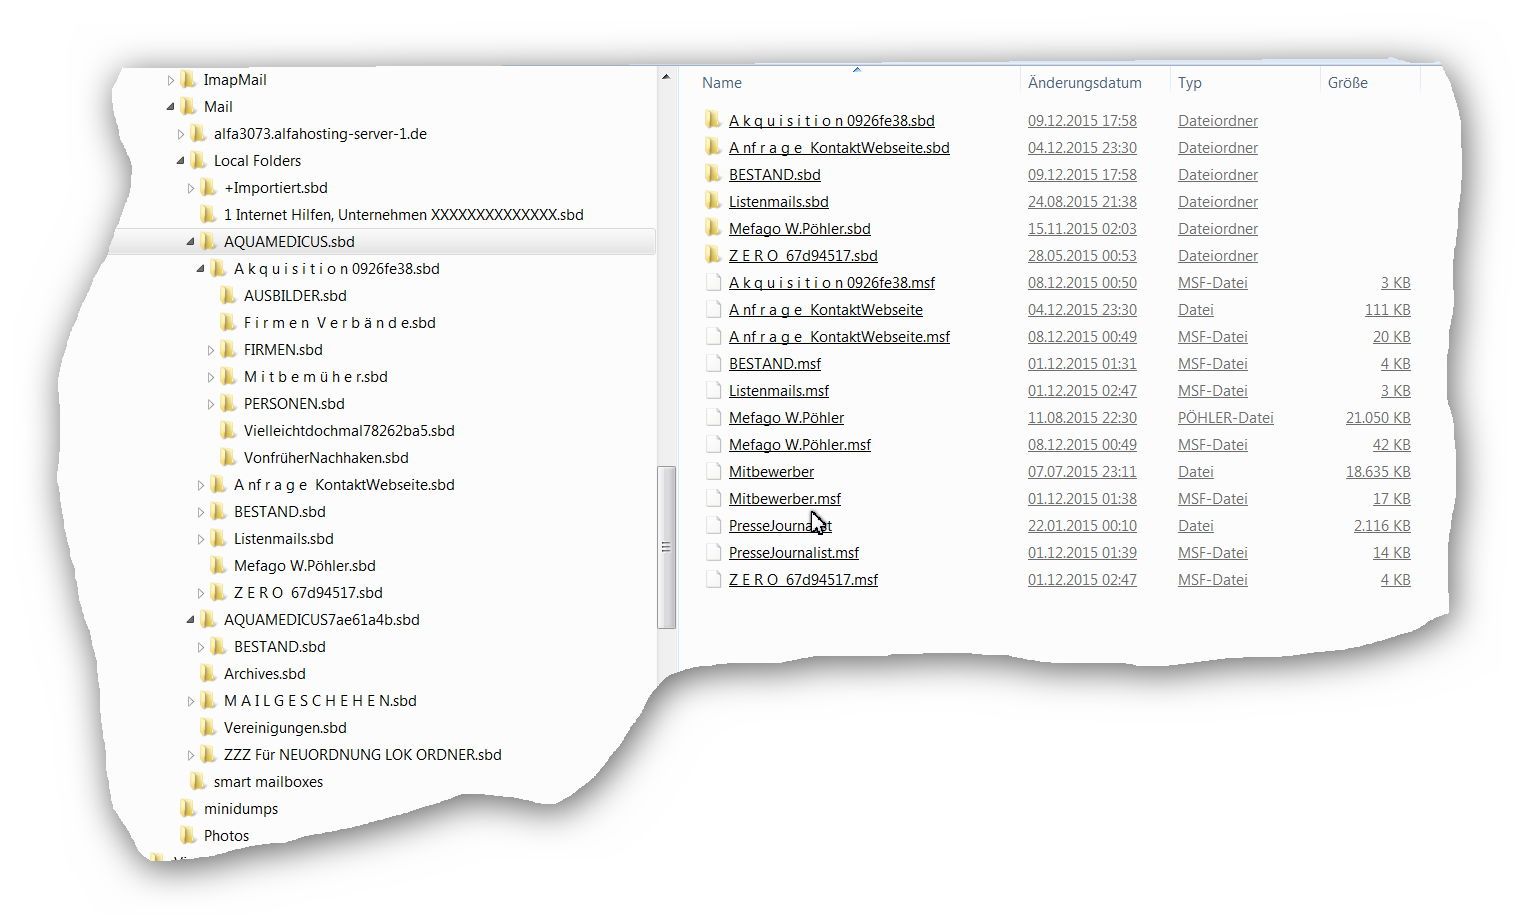Click the PÖHLER-Datei type cell
The image size is (1519, 918).
[x=1226, y=417]
